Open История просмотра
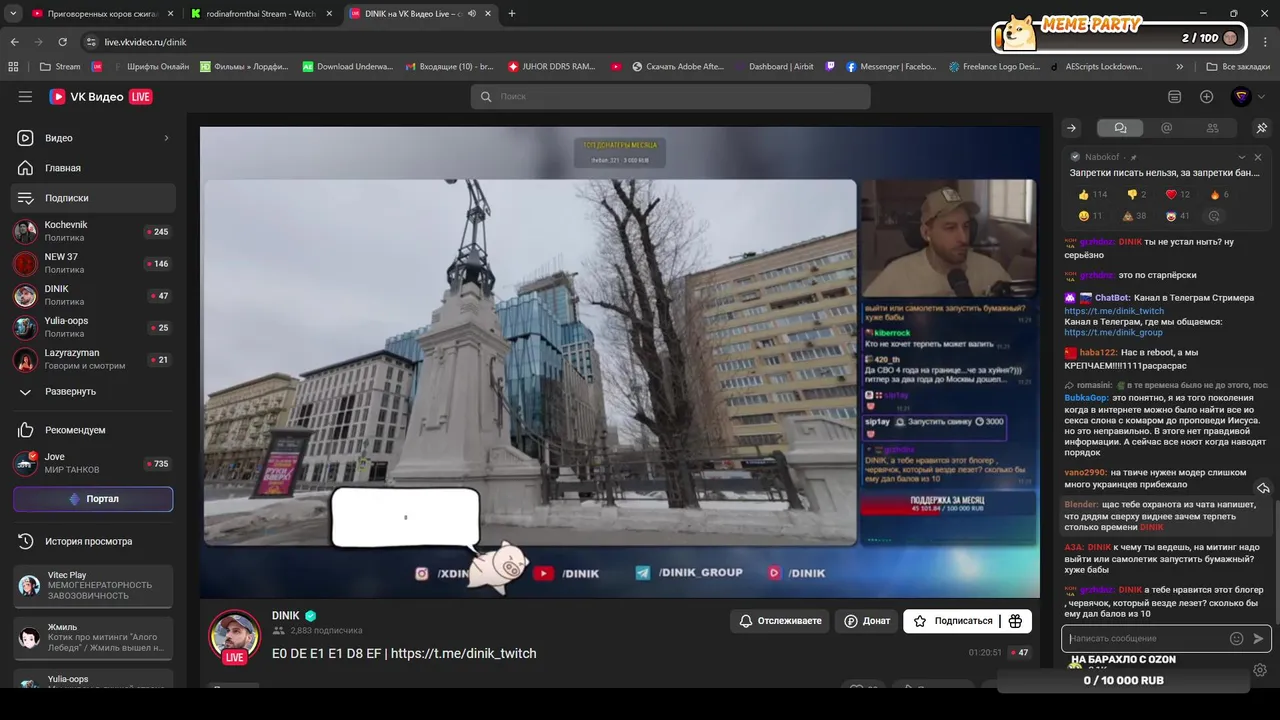Screen dimensions: 1280x720 click(x=93, y=541)
